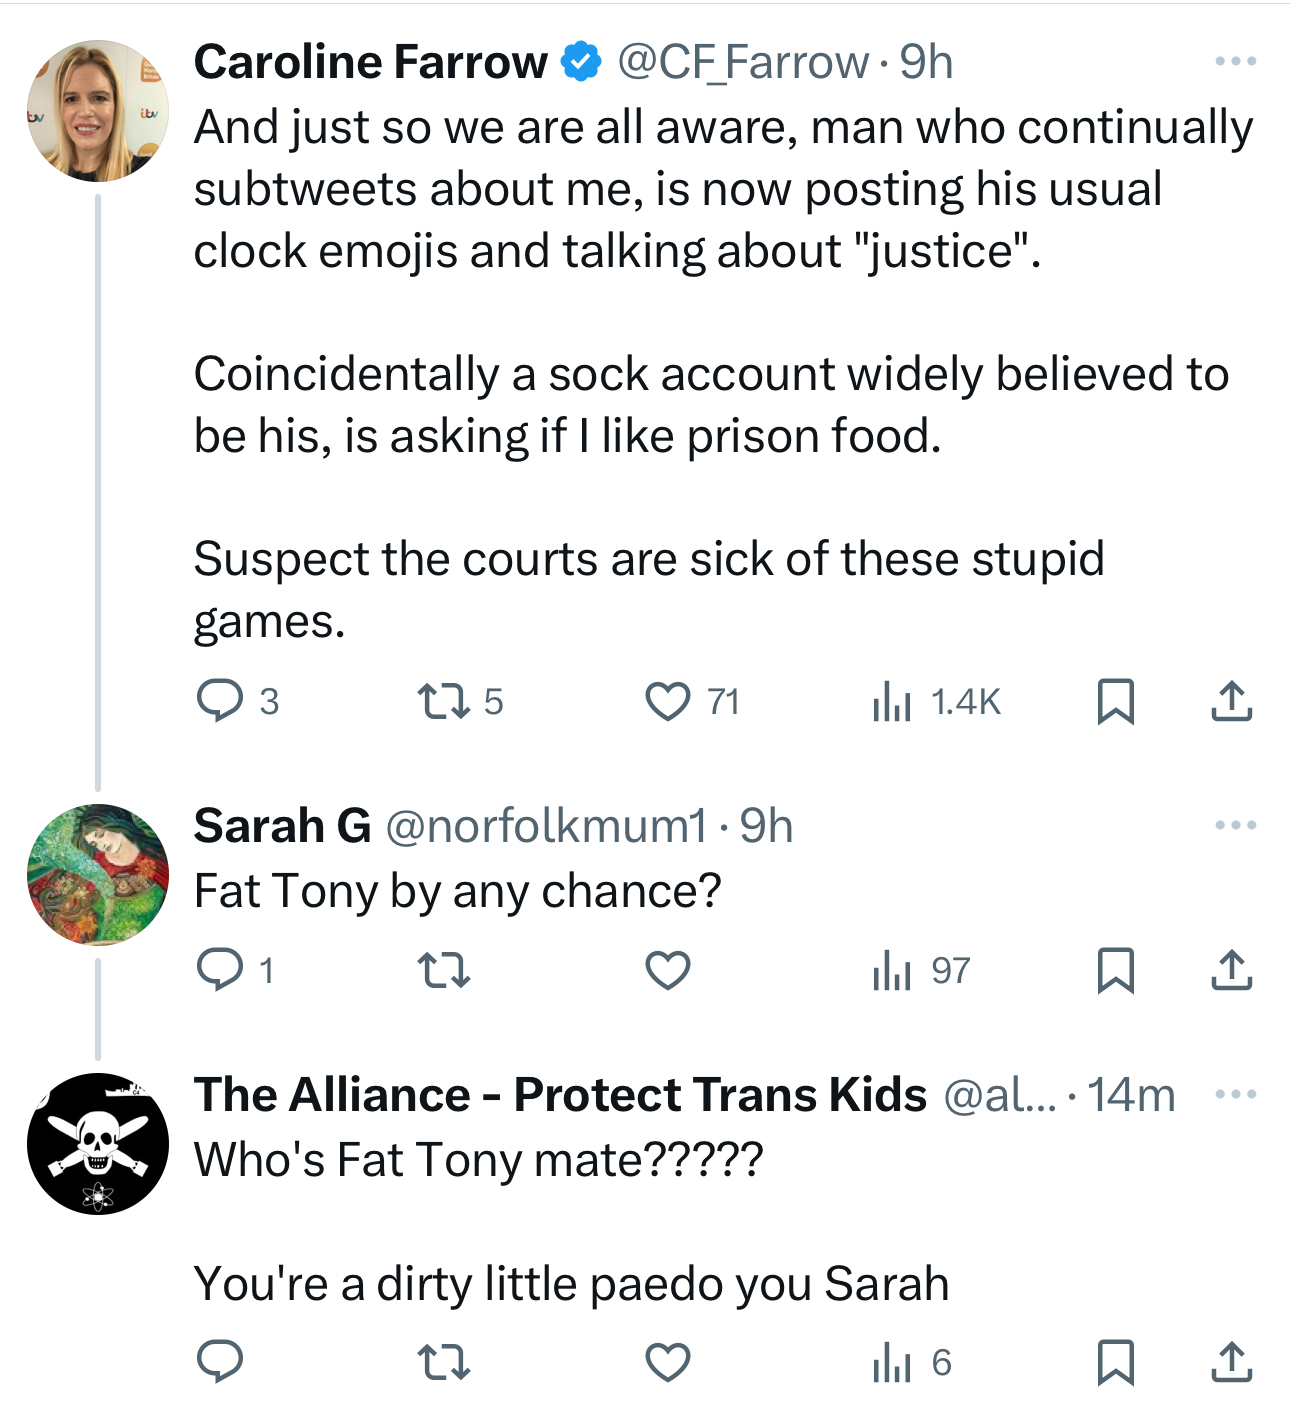Like Sarah G's Fat Tony reply
1290x1426 pixels.
tap(667, 970)
